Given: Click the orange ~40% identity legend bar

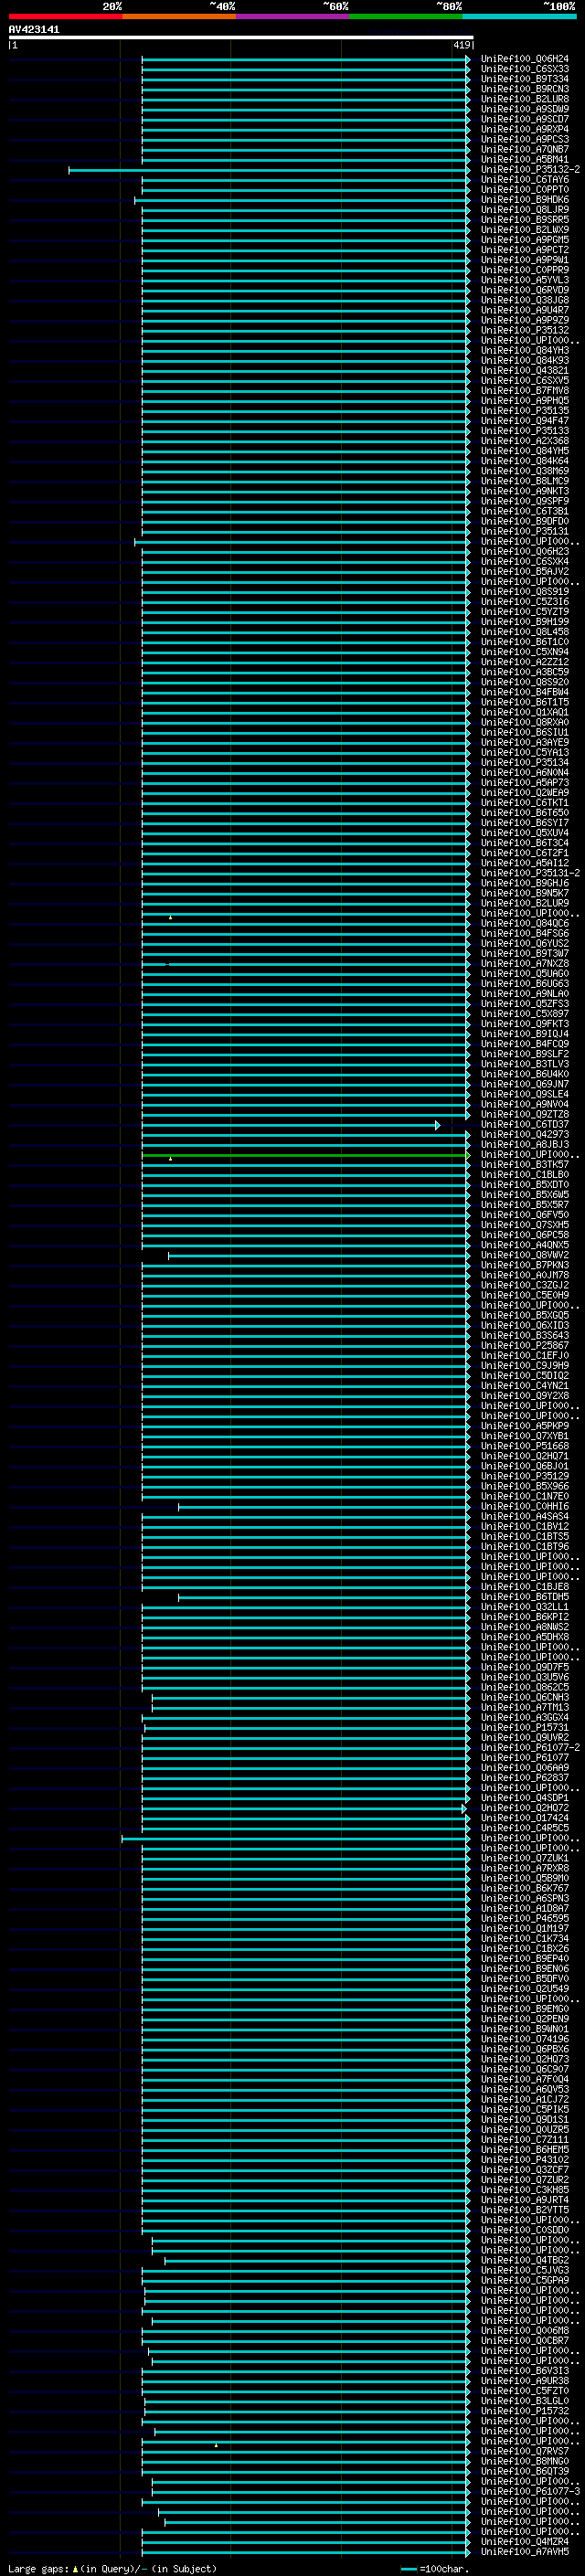Looking at the screenshot, I should (x=179, y=16).
